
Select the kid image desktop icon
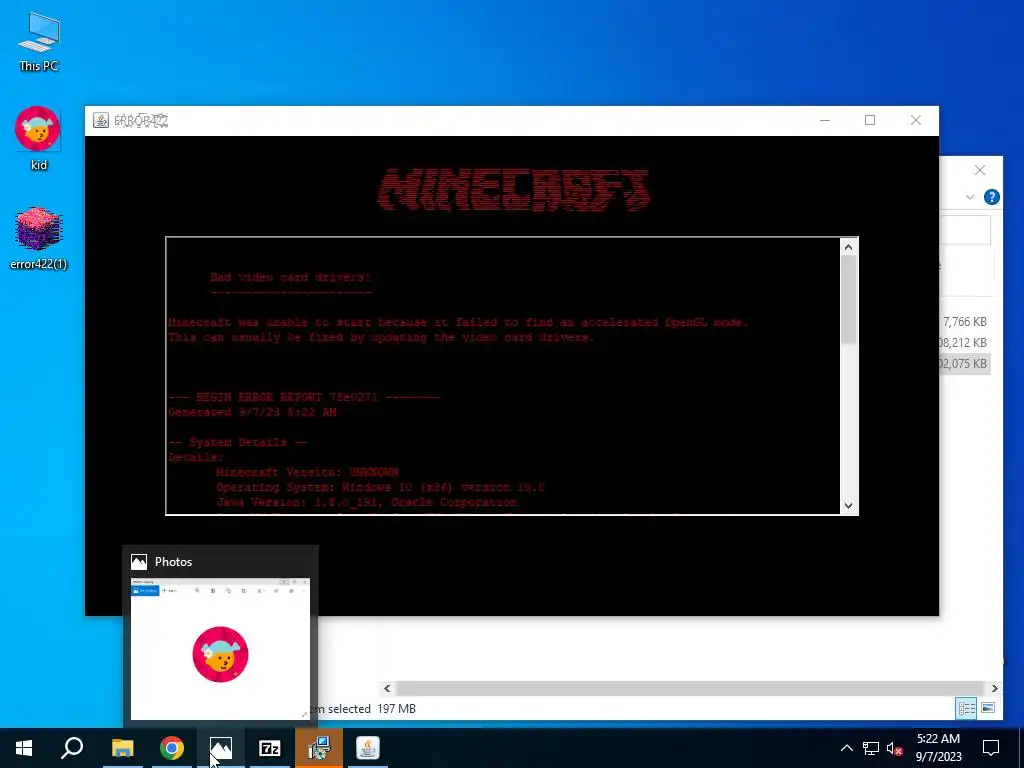(39, 138)
